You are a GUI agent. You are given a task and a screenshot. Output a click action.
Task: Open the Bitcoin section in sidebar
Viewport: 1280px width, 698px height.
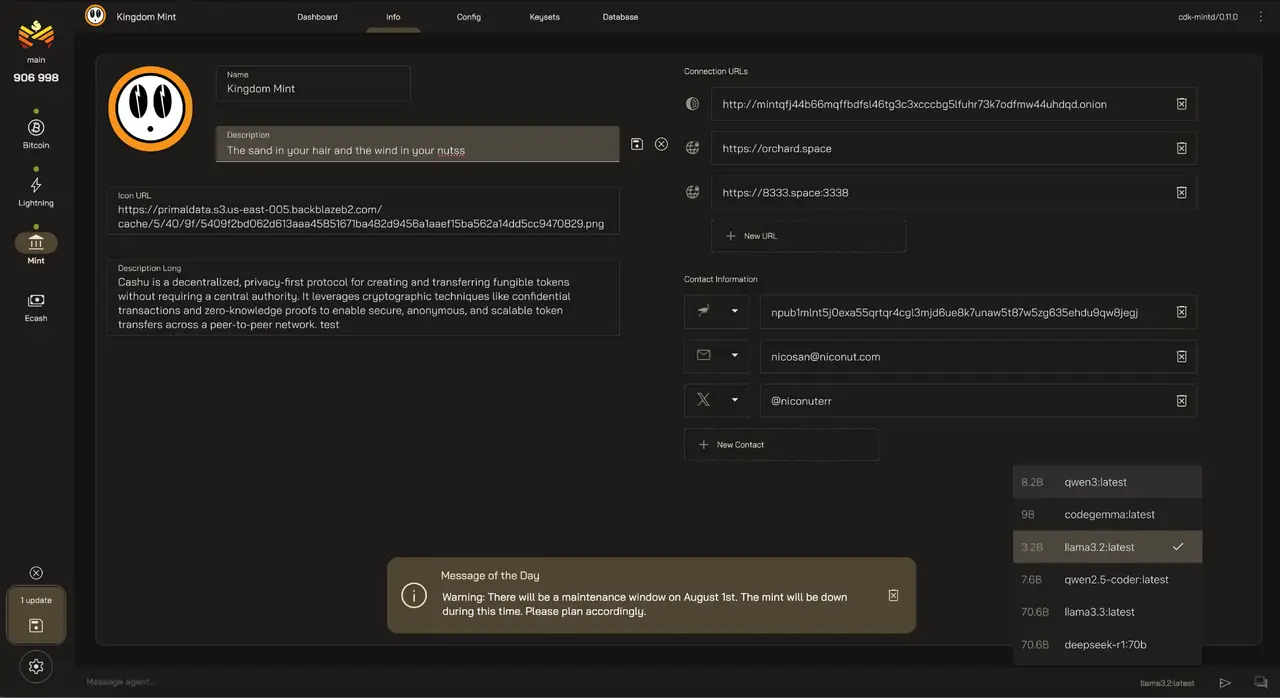click(x=36, y=133)
